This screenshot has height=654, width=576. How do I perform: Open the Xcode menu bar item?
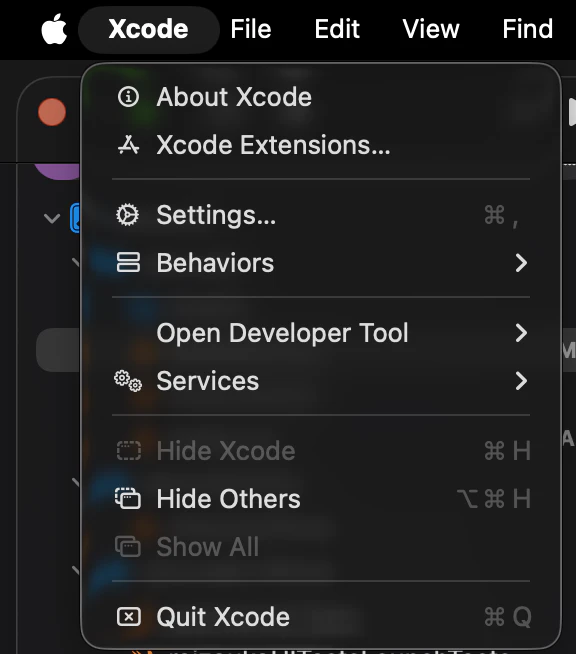coord(148,29)
